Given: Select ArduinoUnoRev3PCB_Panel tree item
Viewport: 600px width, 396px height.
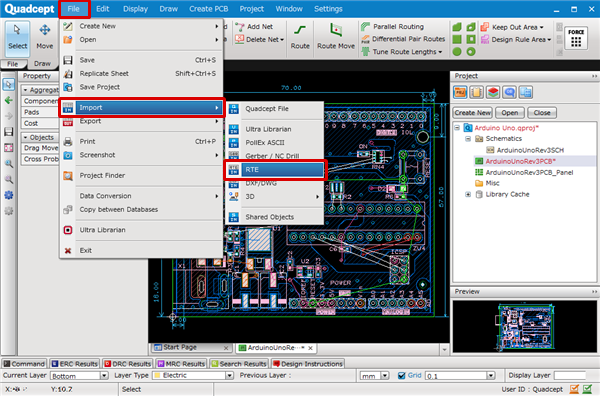Looking at the screenshot, I should (529, 173).
